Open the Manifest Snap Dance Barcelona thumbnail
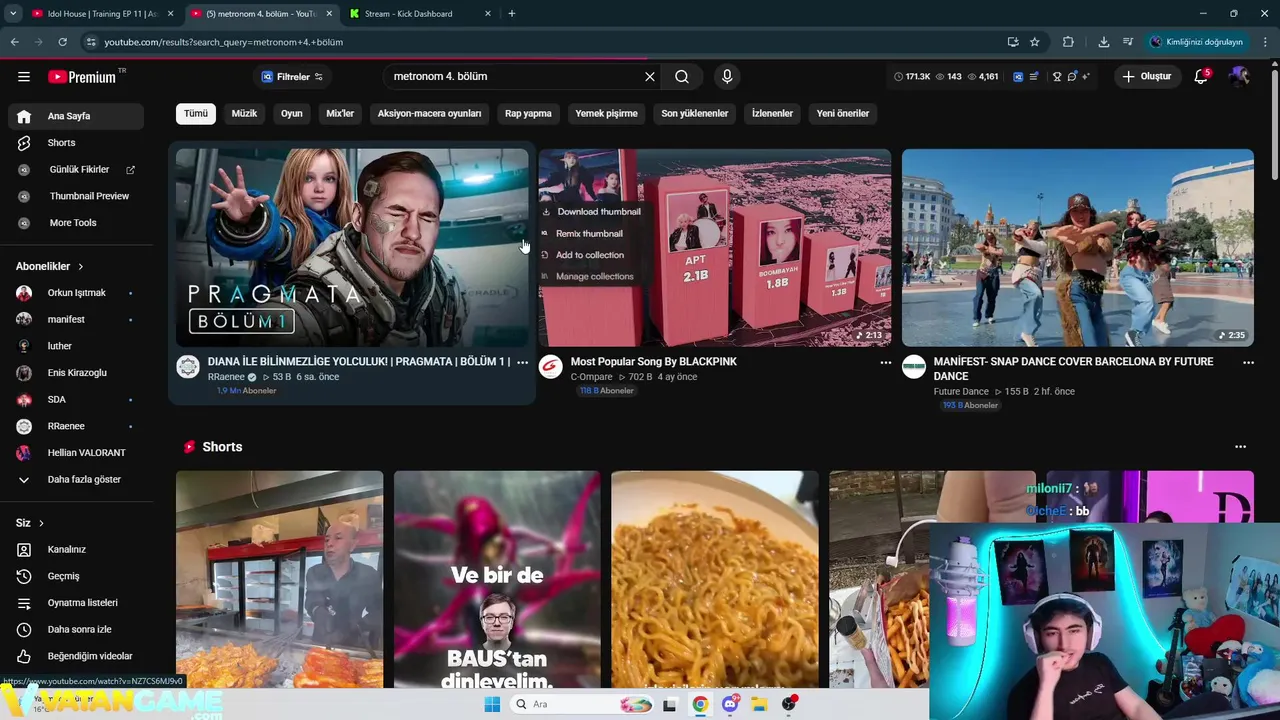 (1078, 248)
